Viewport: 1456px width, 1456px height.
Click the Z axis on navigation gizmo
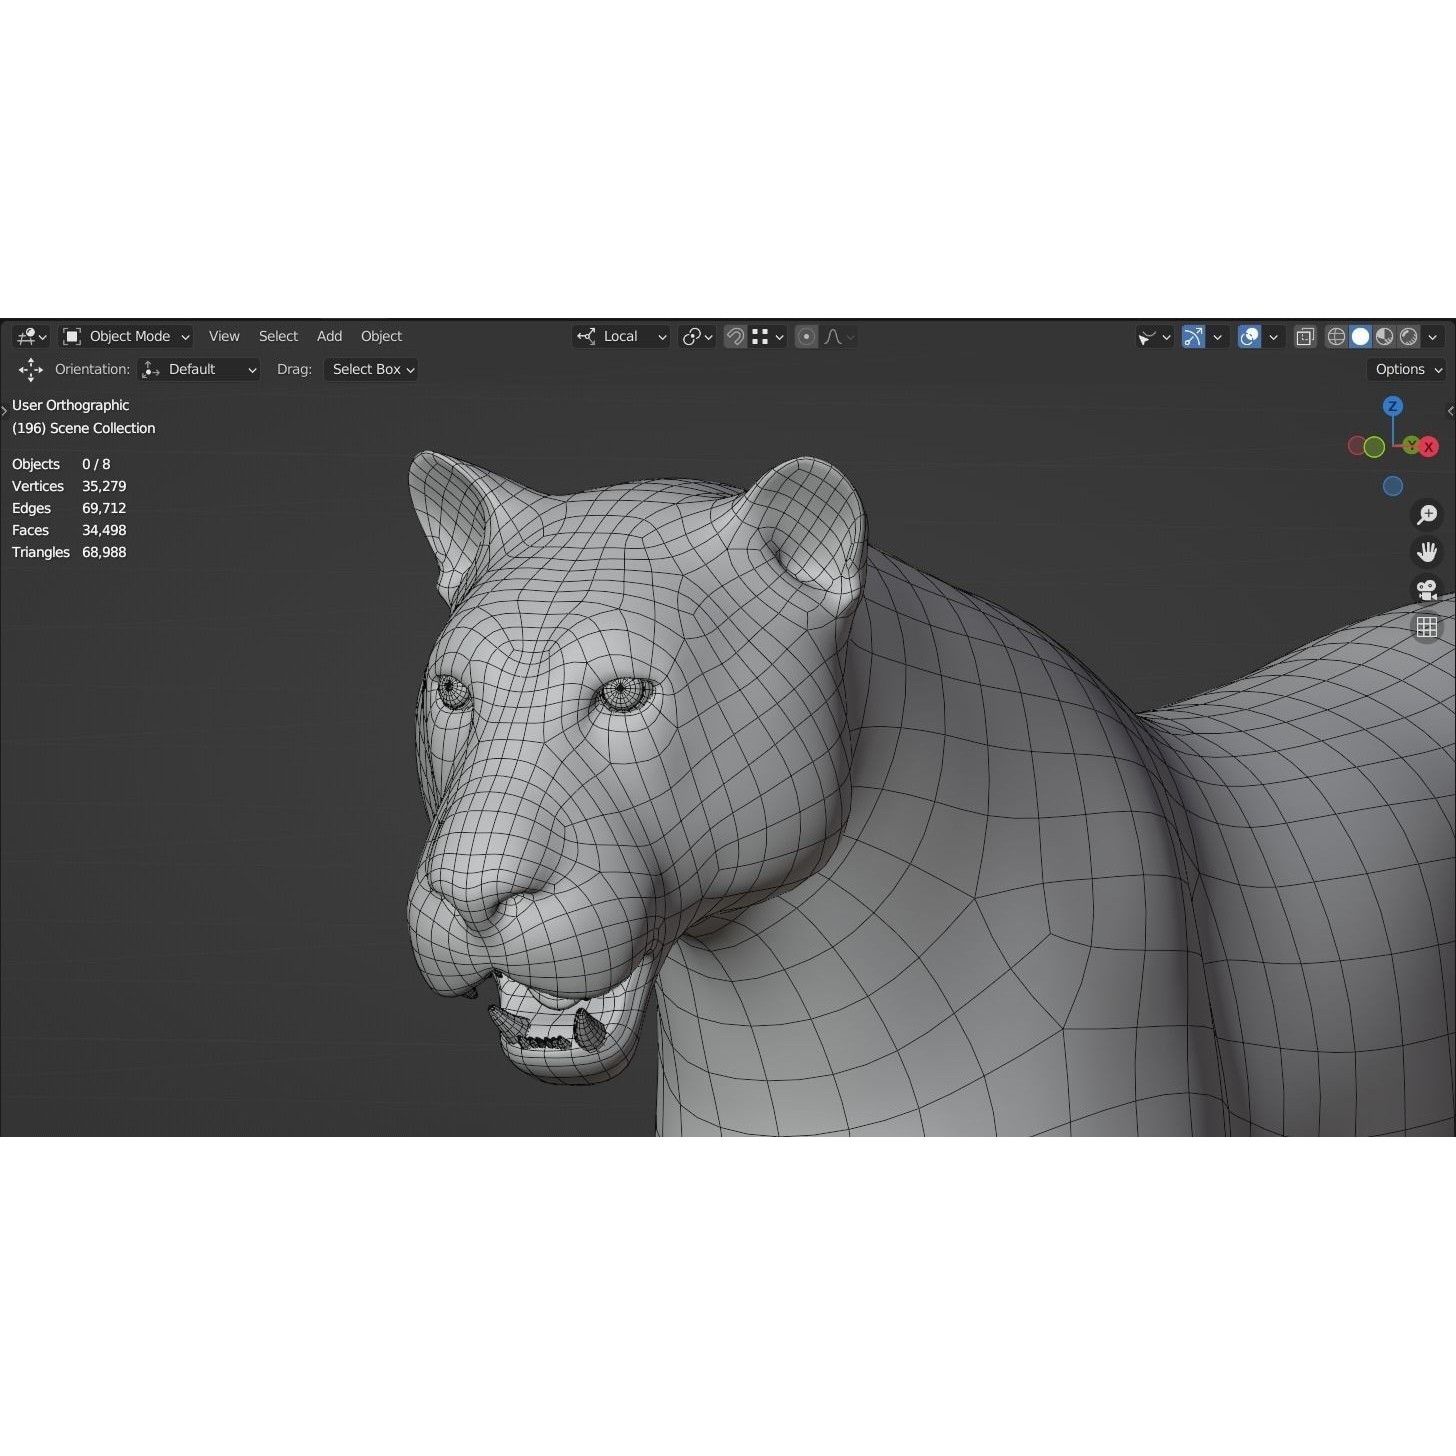pos(1393,406)
